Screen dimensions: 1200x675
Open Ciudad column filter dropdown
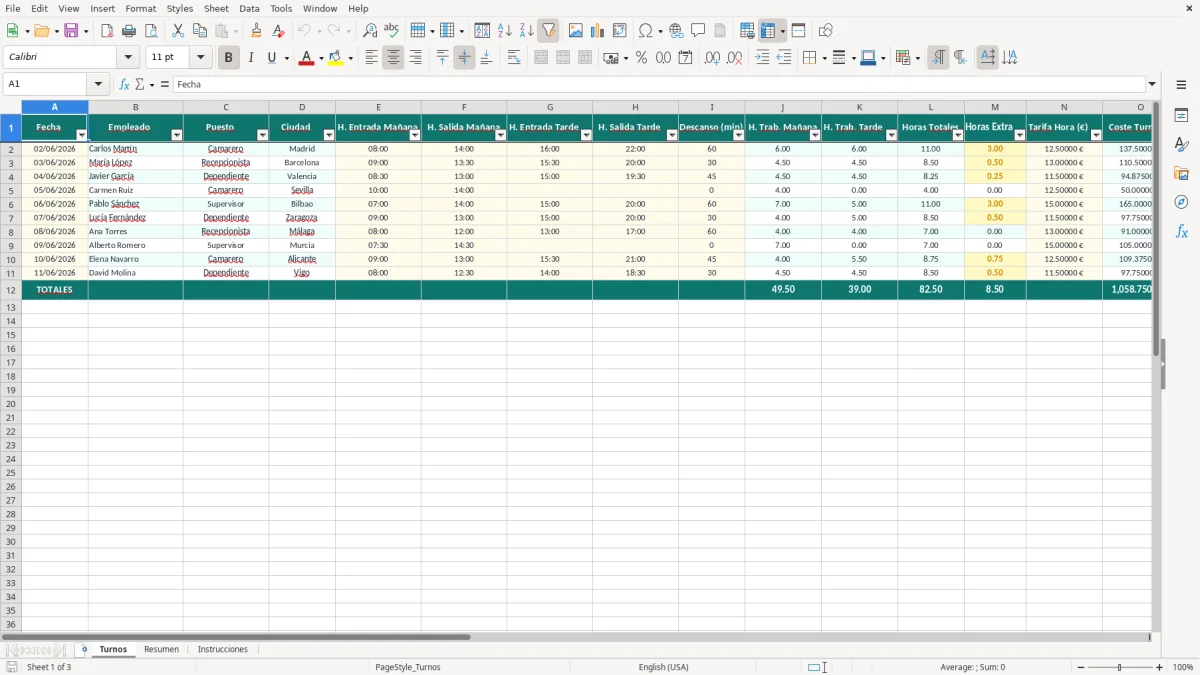point(329,135)
